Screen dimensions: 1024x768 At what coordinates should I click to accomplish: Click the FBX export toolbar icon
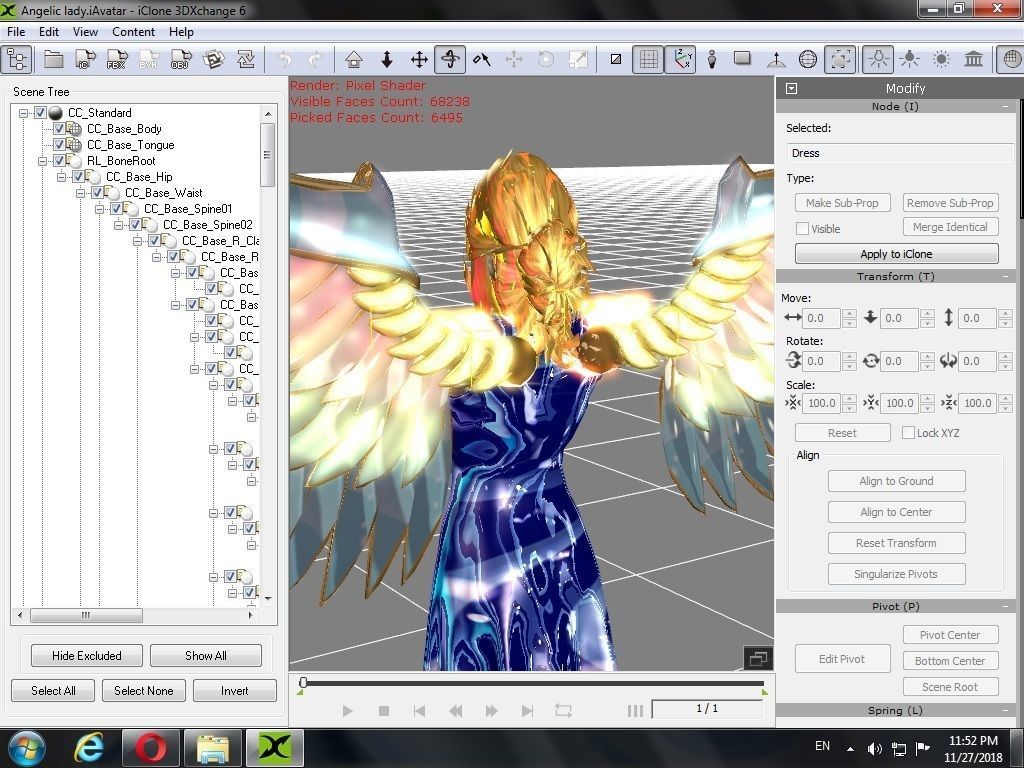[x=117, y=59]
